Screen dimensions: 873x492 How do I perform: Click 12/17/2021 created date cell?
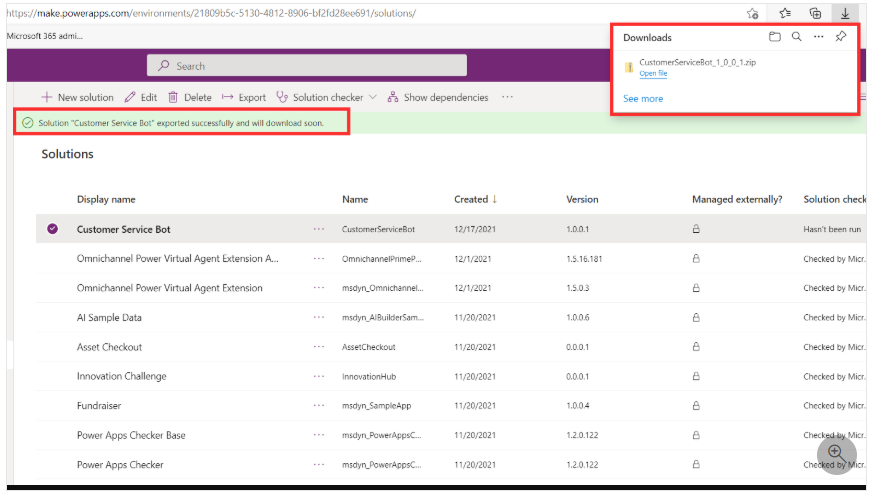pos(474,229)
